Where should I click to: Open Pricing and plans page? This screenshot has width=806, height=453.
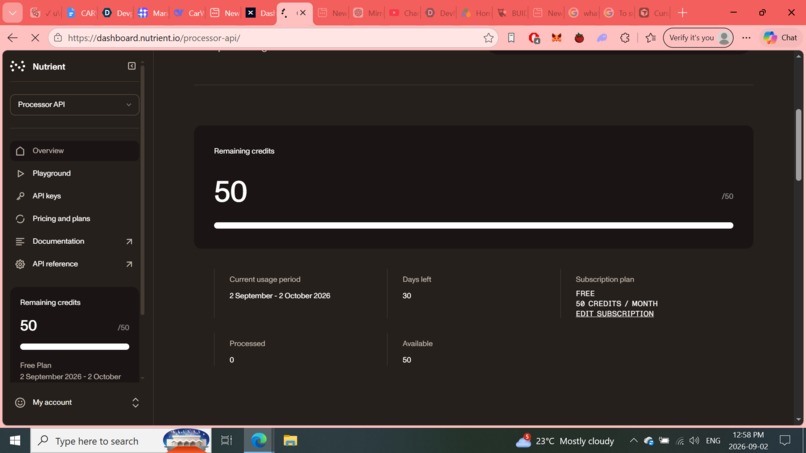point(75,219)
